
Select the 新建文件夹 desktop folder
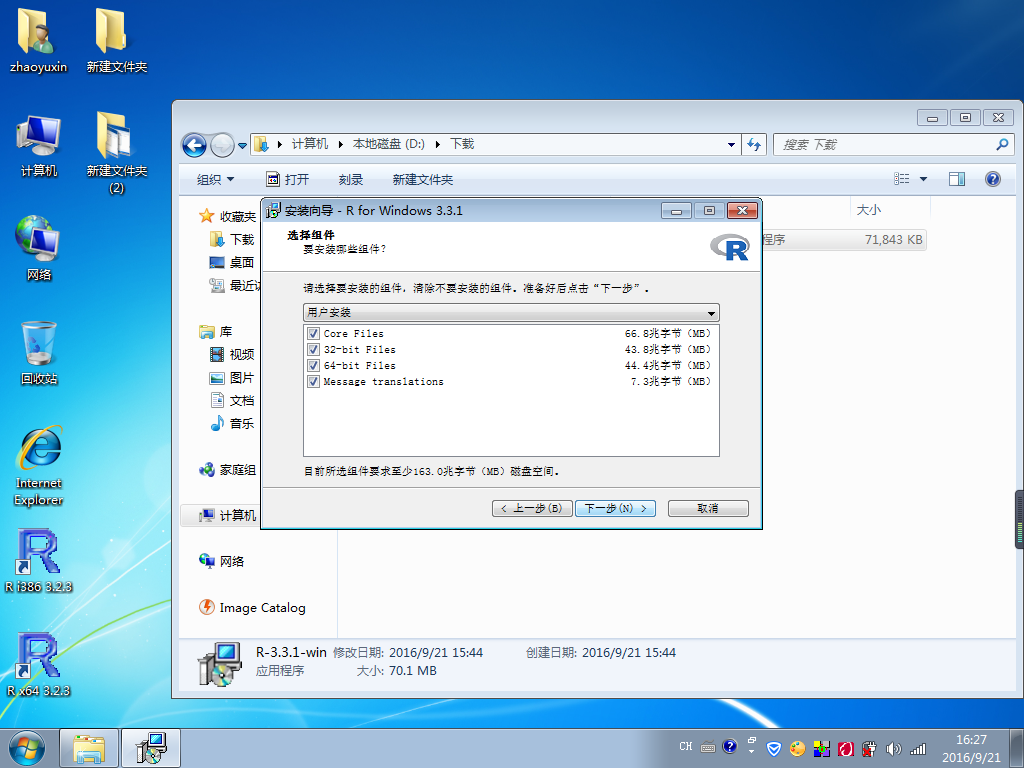tap(116, 39)
